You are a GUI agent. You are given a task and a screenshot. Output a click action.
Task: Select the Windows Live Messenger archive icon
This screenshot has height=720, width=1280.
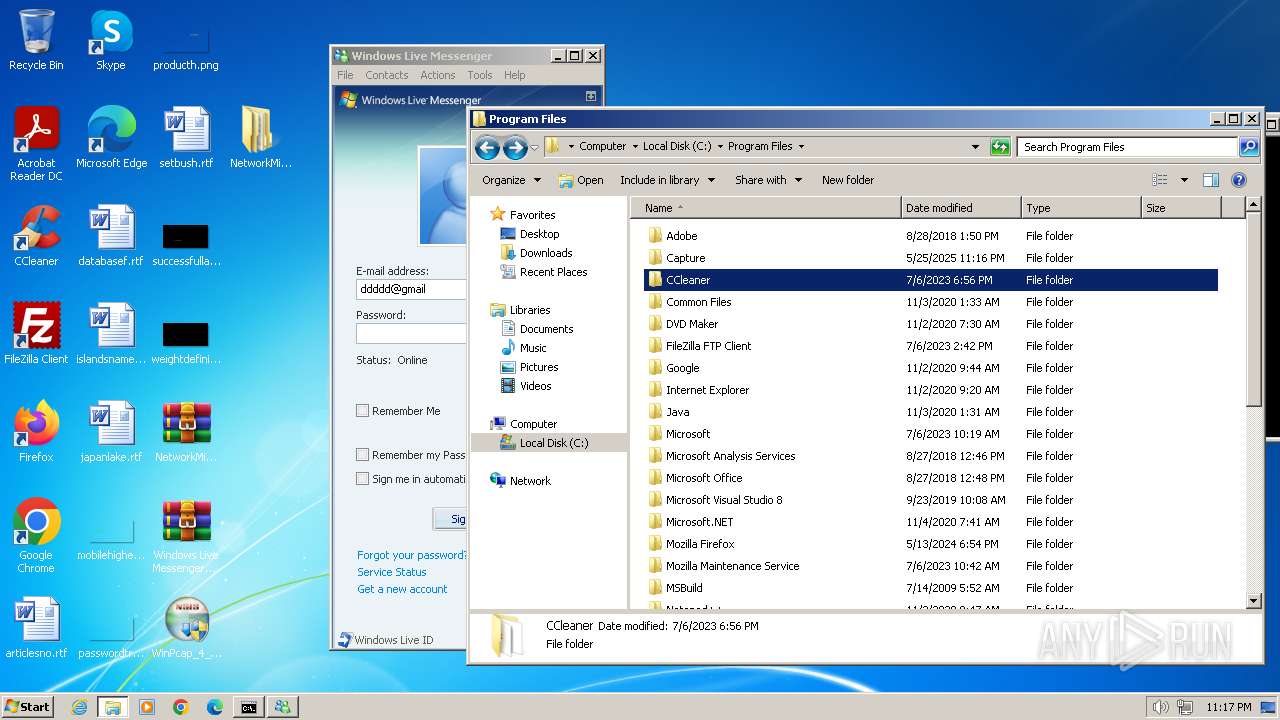186,536
